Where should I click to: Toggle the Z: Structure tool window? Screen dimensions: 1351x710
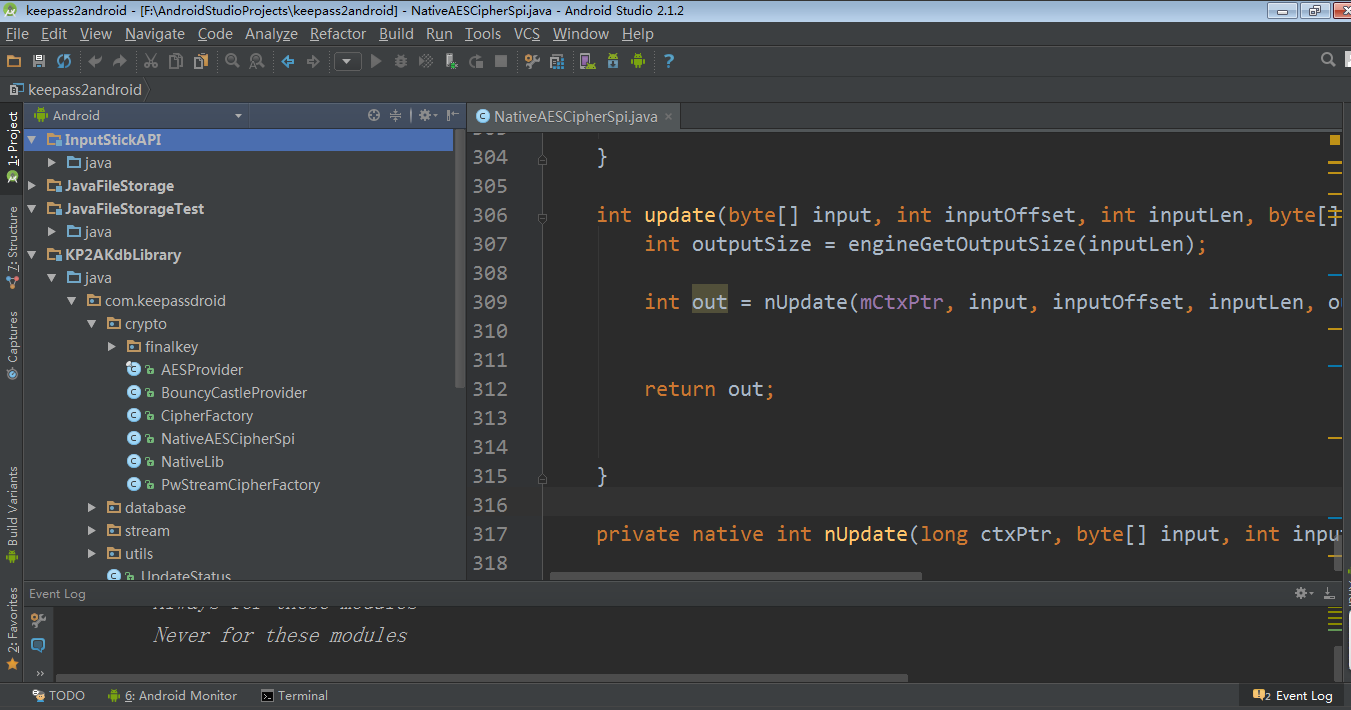click(12, 246)
